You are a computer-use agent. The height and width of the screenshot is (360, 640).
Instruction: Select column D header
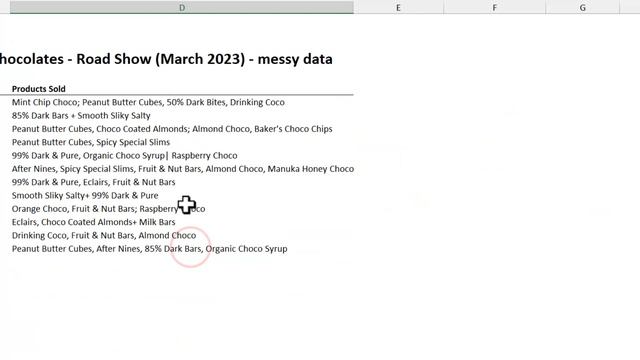coord(182,7)
